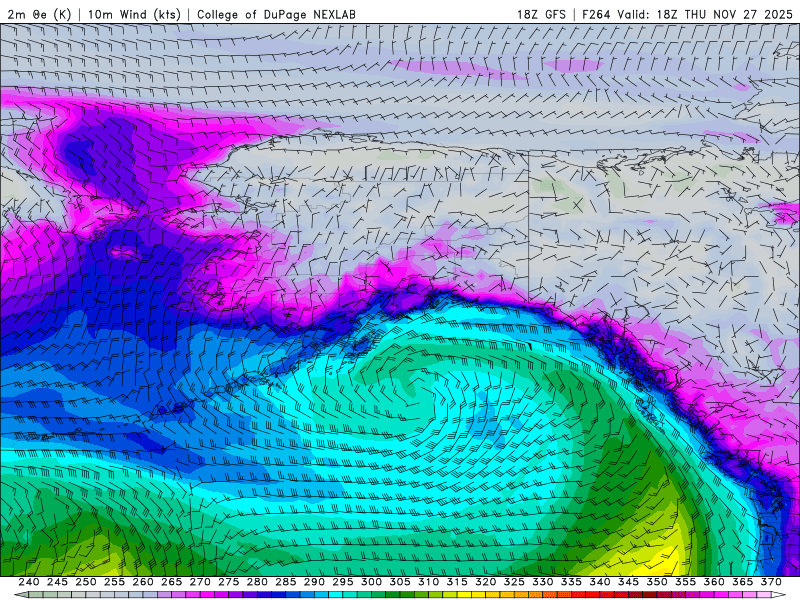
Task: Select the 305 scale value
Action: point(400,582)
